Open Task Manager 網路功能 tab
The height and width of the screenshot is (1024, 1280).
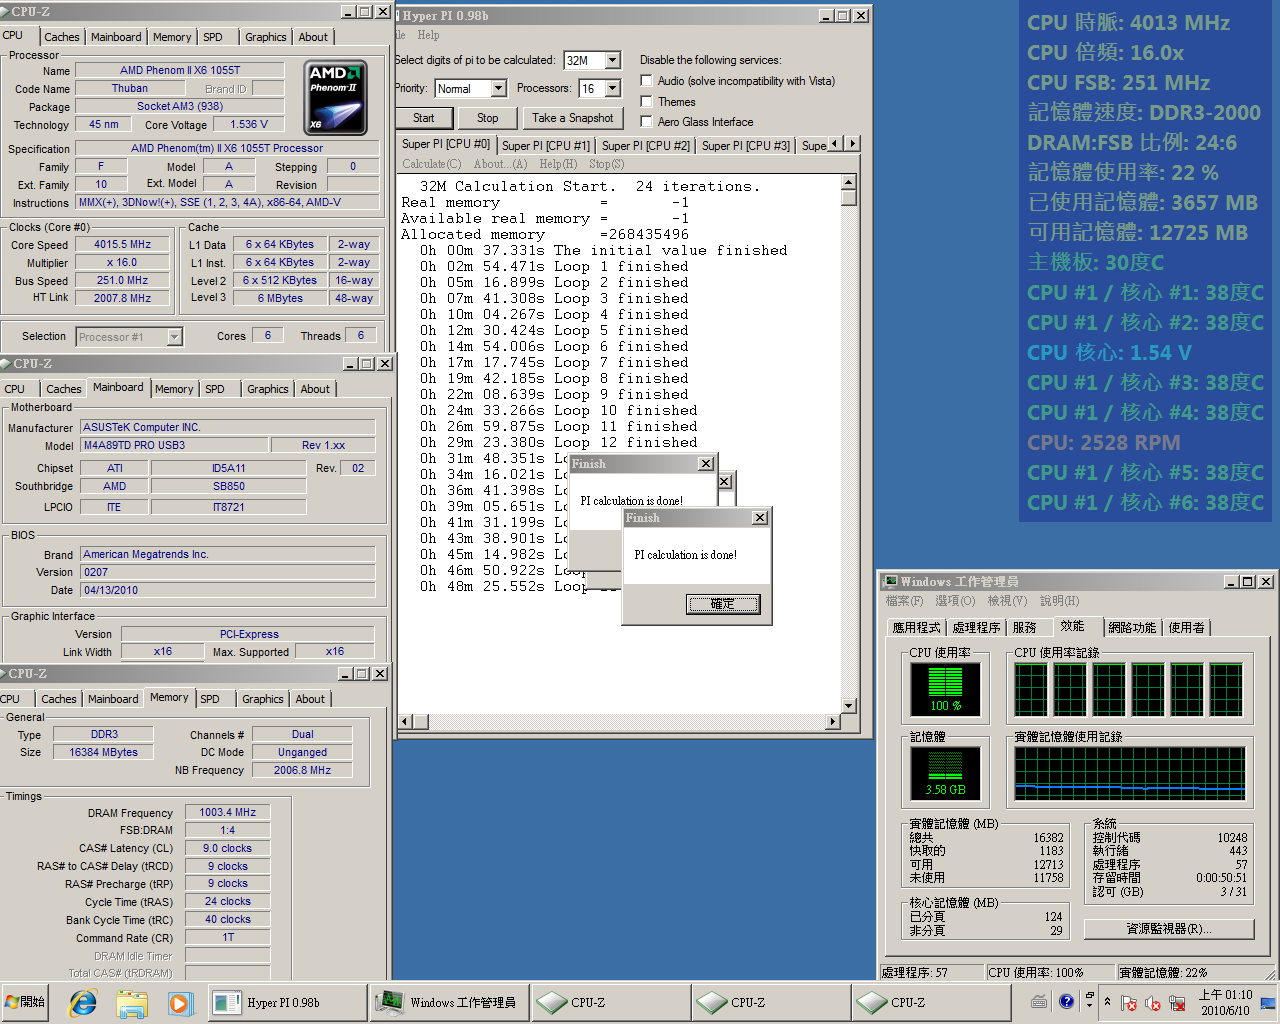pyautogui.click(x=1132, y=628)
